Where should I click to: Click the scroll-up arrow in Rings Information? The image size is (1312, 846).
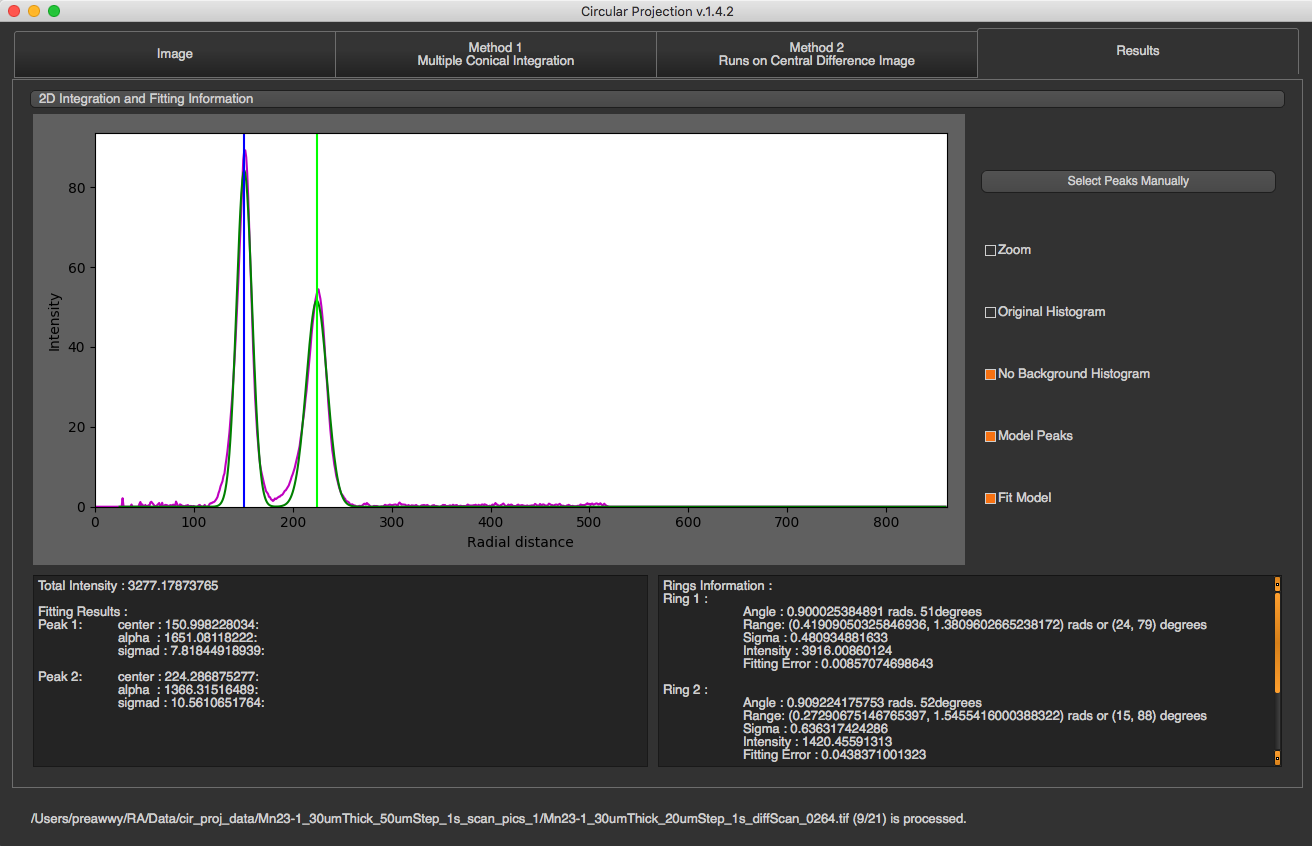1277,582
